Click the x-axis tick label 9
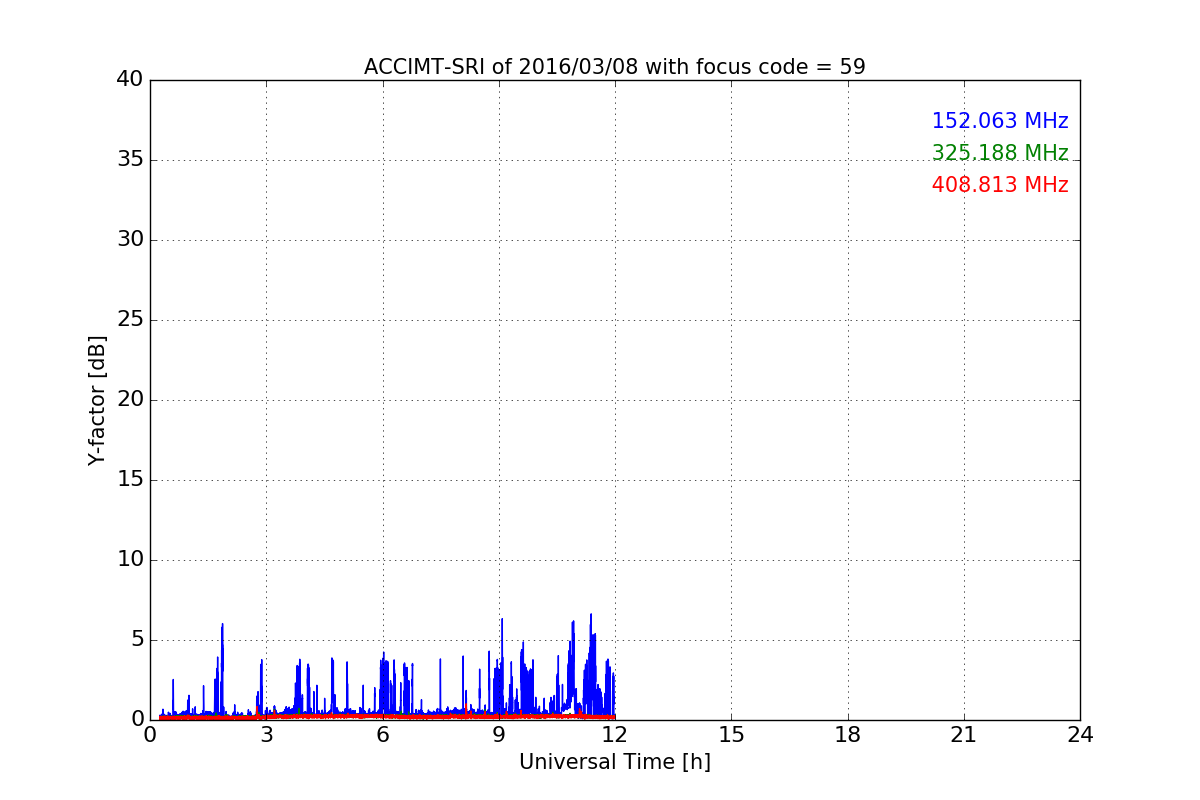 pyautogui.click(x=499, y=735)
